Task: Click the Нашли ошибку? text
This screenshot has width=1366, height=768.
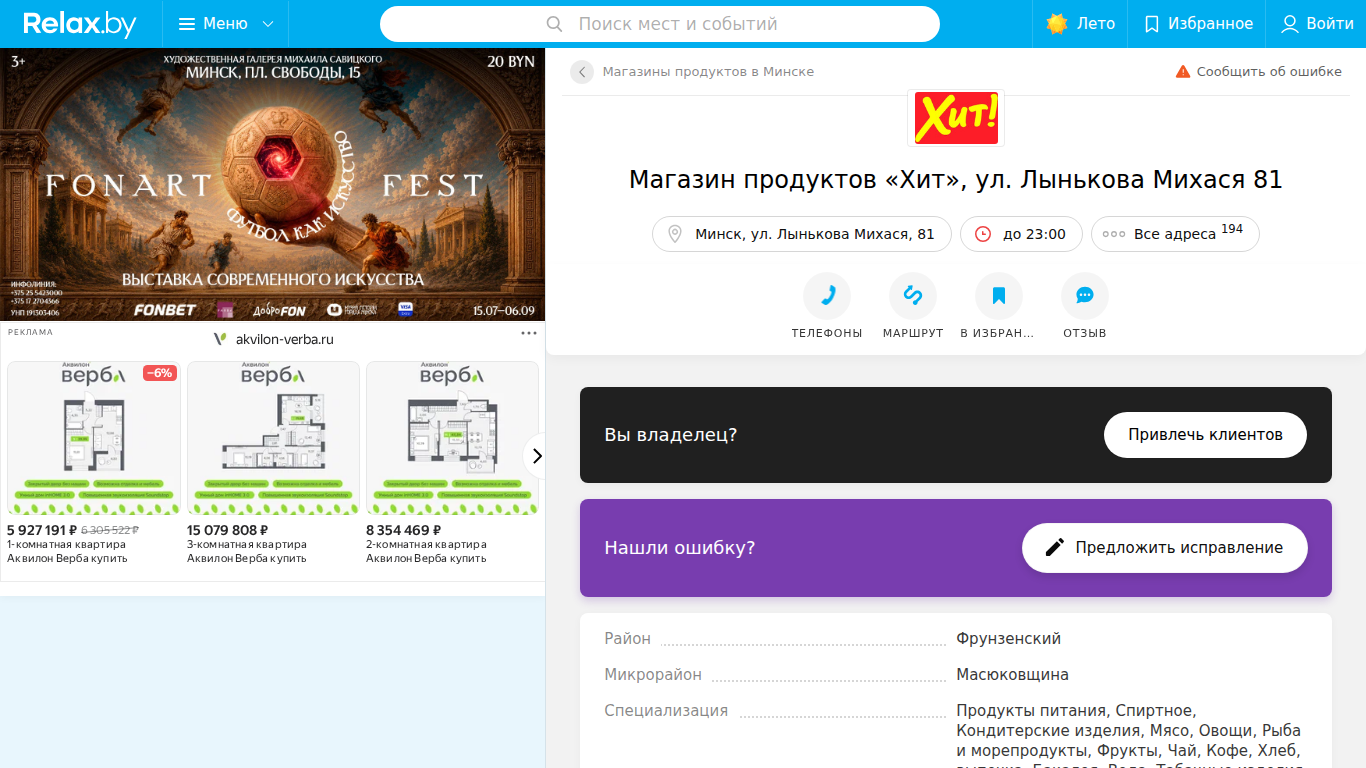Action: click(680, 548)
